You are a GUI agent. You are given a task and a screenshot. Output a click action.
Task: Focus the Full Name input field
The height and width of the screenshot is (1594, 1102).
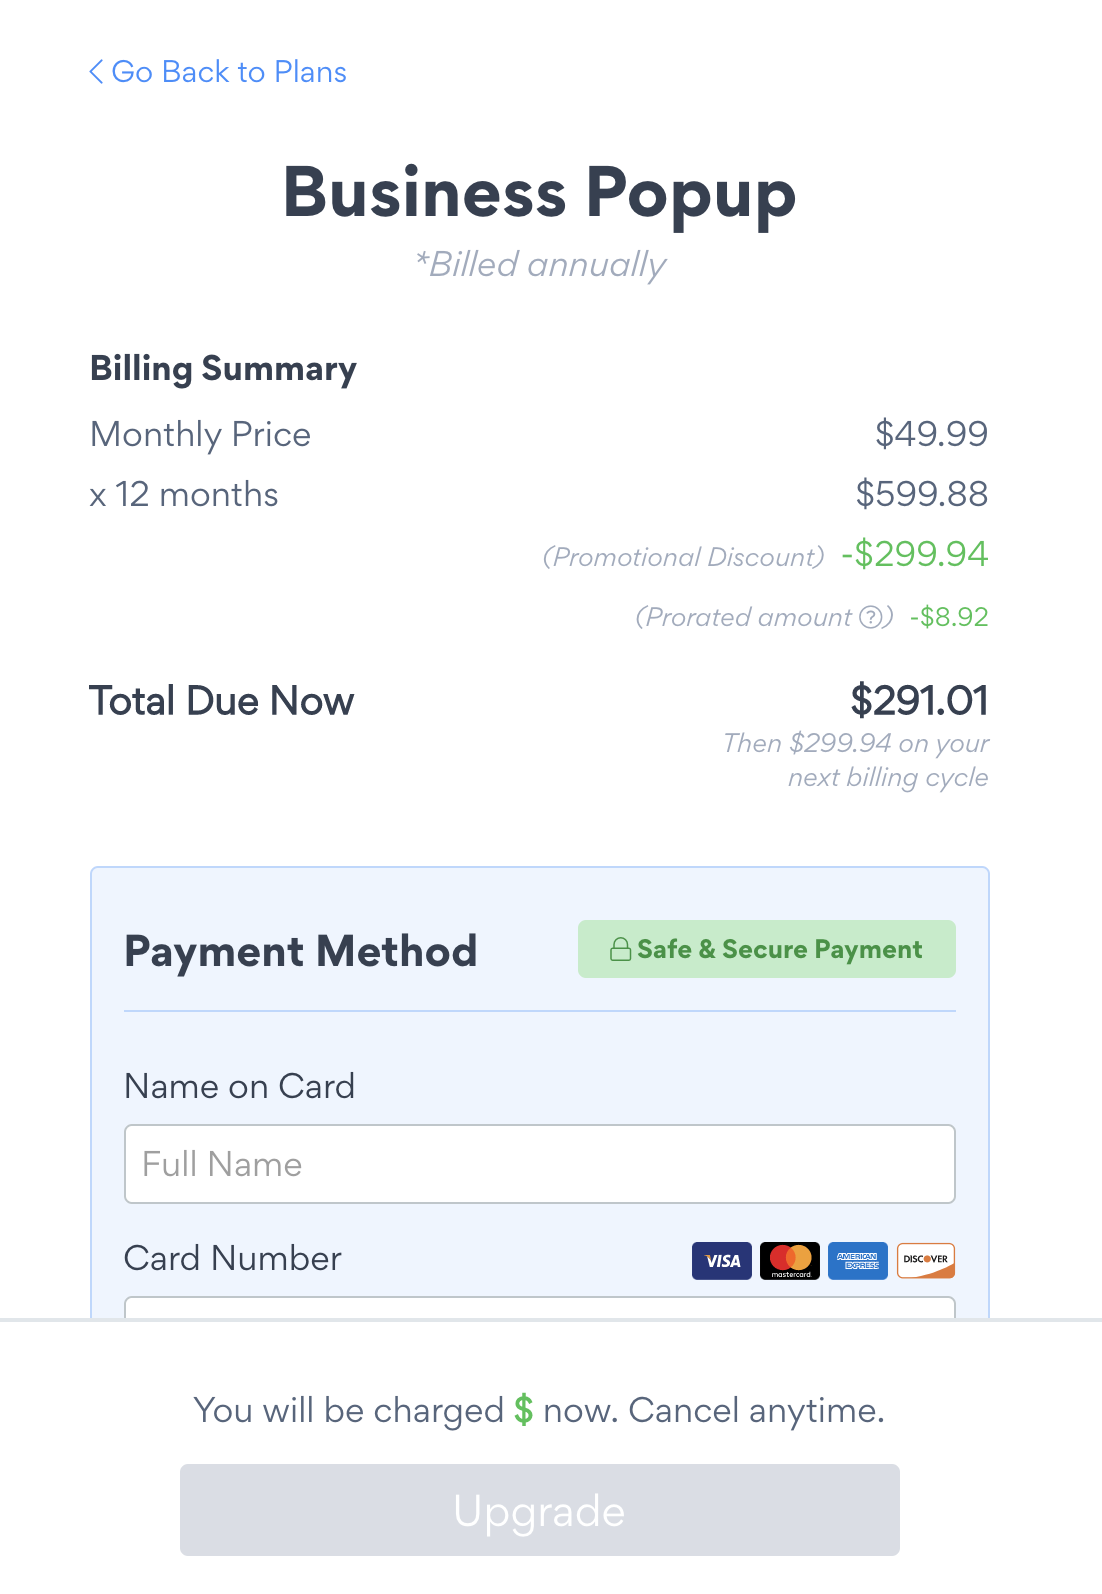coord(540,1164)
